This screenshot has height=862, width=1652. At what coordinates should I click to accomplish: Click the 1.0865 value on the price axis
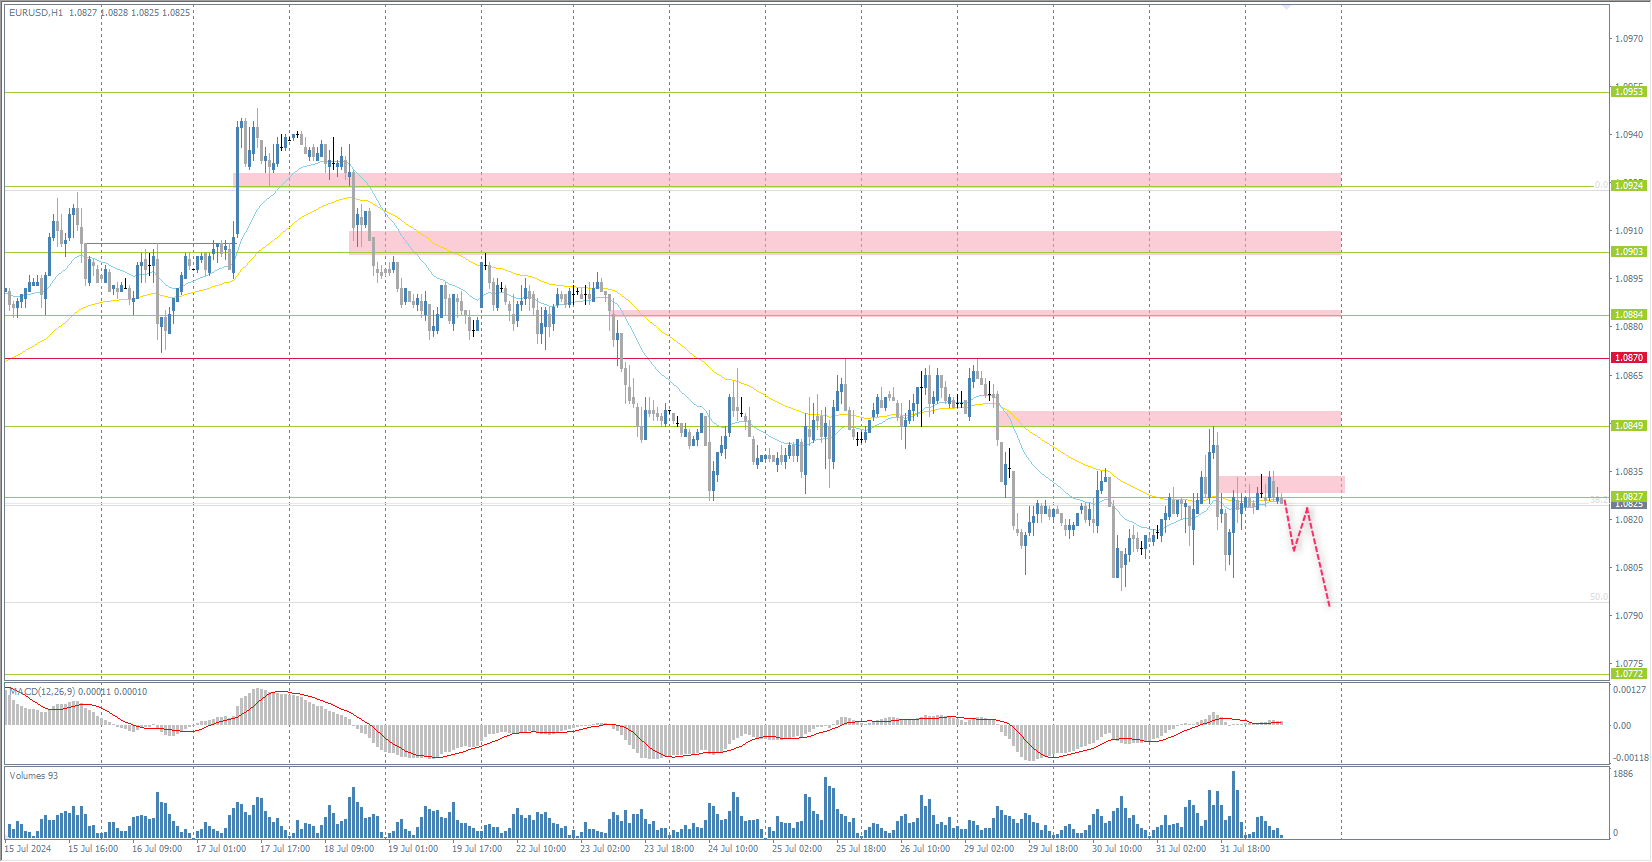1629,376
